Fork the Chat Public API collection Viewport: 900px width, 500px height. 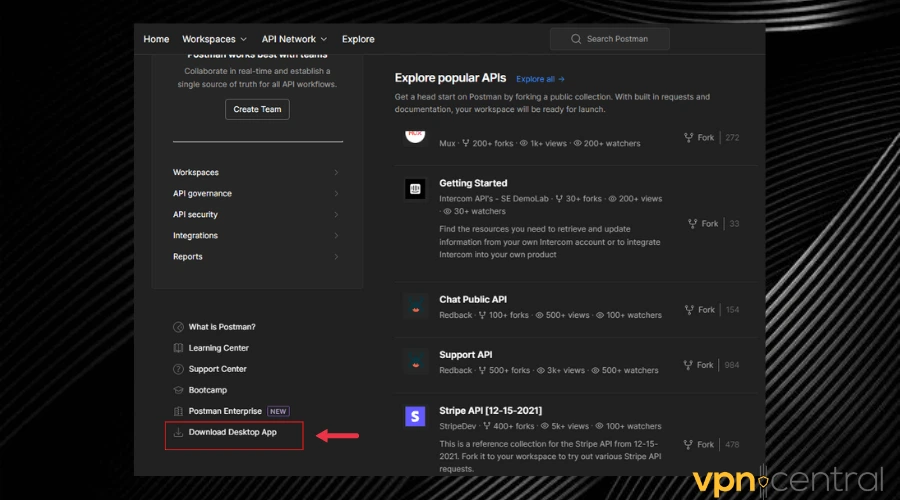click(x=700, y=310)
